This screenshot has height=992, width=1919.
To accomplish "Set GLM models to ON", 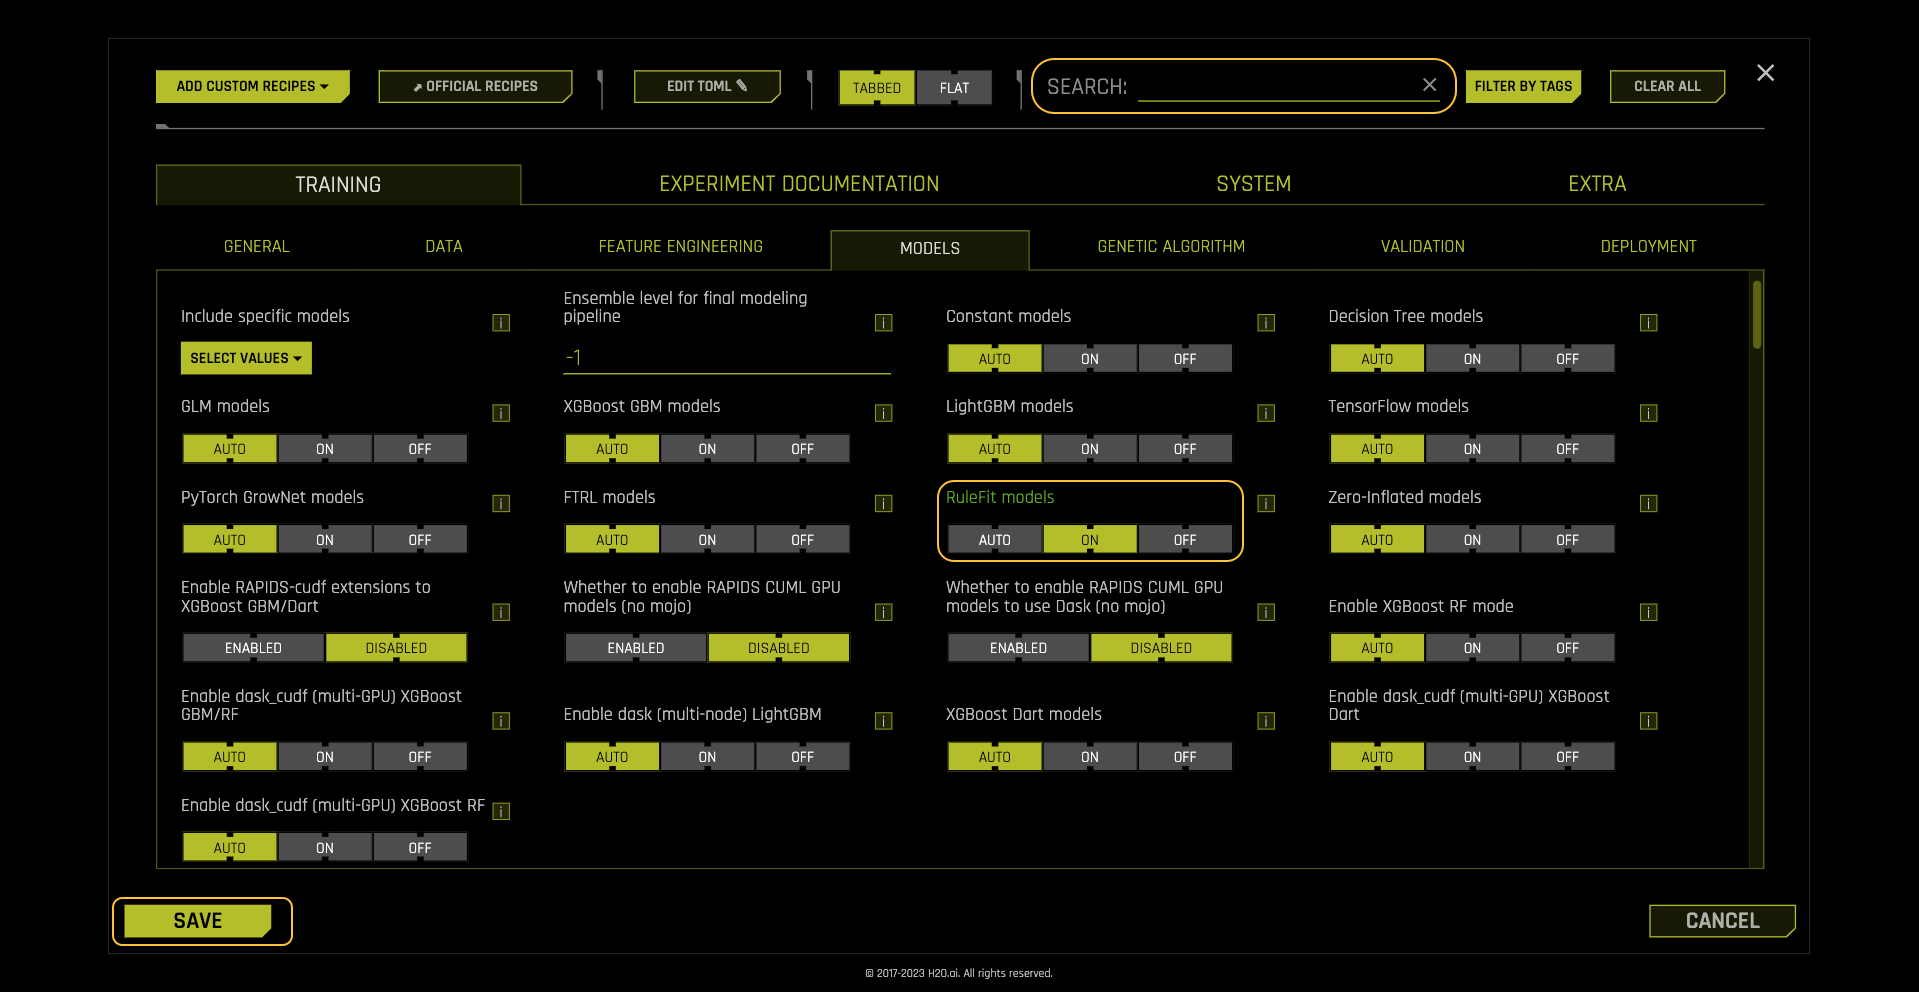I will (325, 448).
